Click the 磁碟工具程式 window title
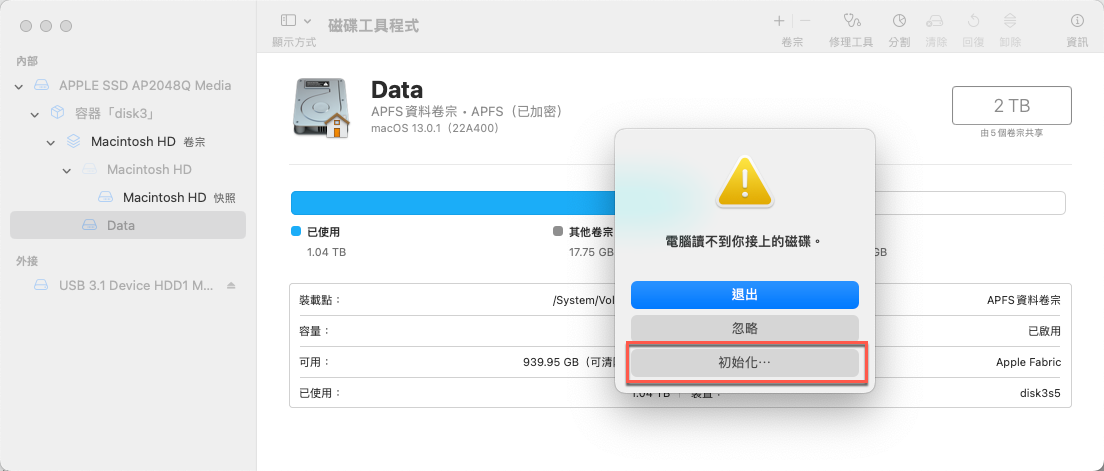The width and height of the screenshot is (1104, 471). (374, 26)
